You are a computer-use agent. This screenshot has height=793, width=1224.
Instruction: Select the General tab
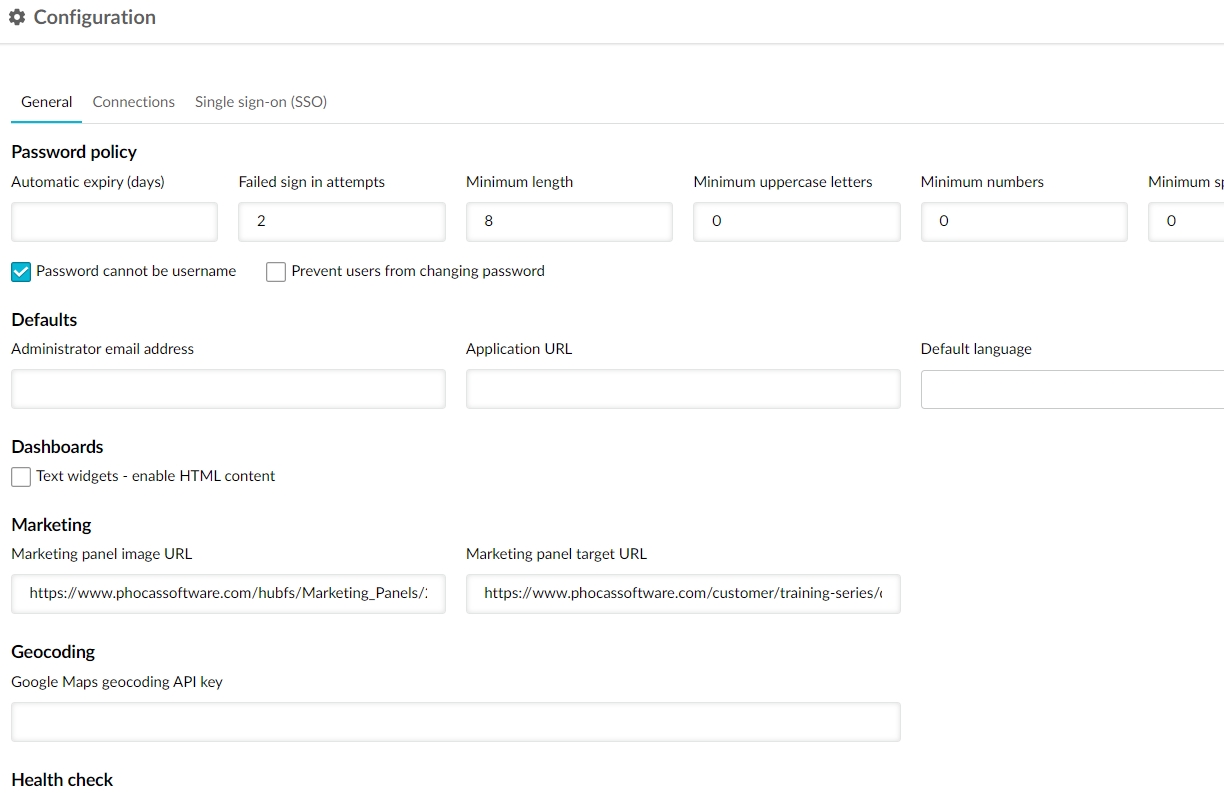[46, 102]
